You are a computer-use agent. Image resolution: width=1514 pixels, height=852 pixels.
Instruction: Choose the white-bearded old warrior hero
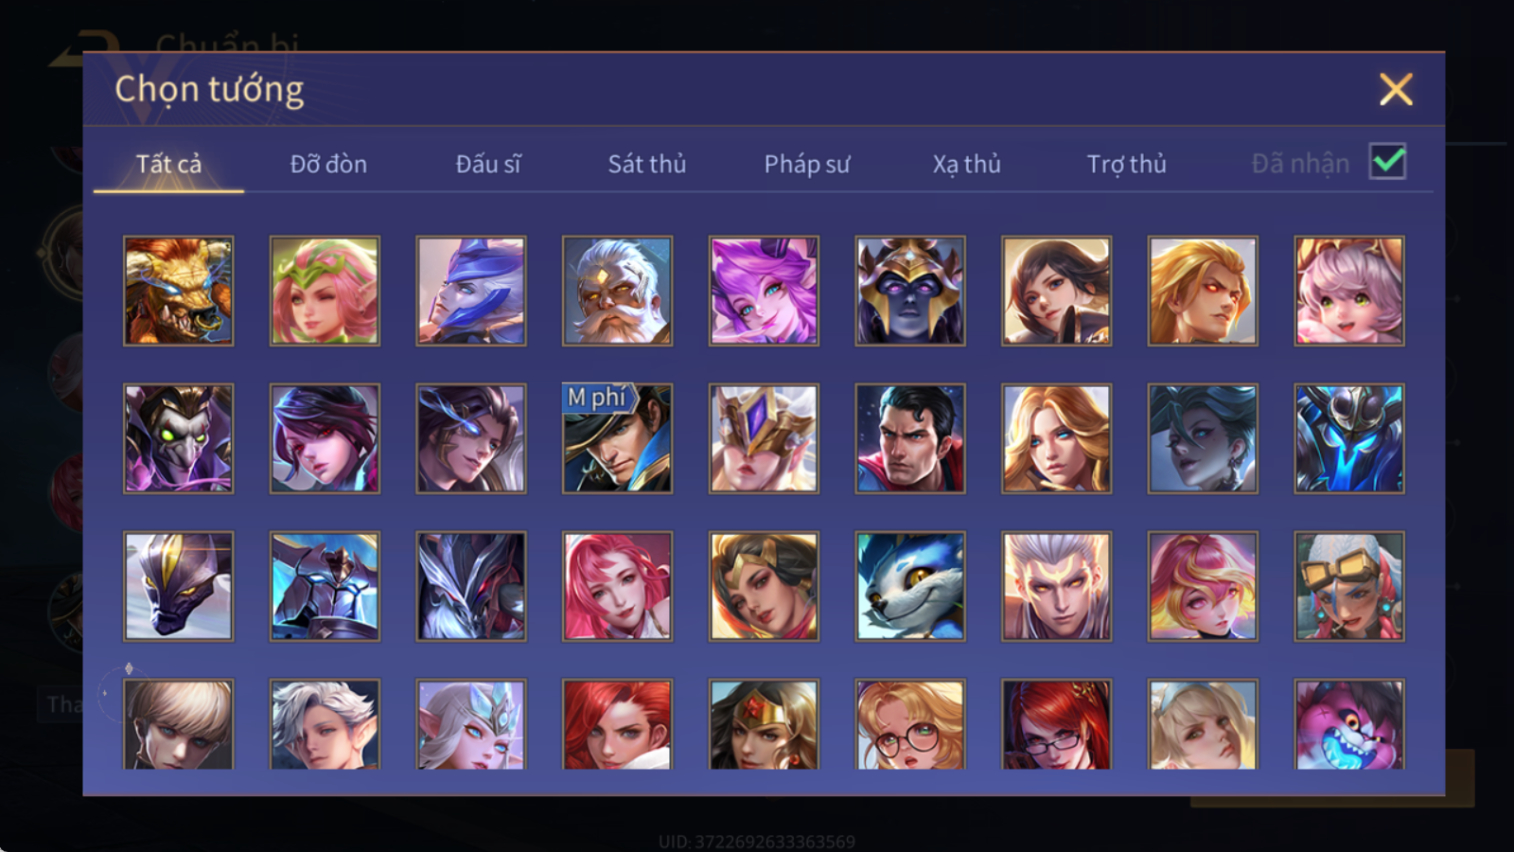coord(617,291)
